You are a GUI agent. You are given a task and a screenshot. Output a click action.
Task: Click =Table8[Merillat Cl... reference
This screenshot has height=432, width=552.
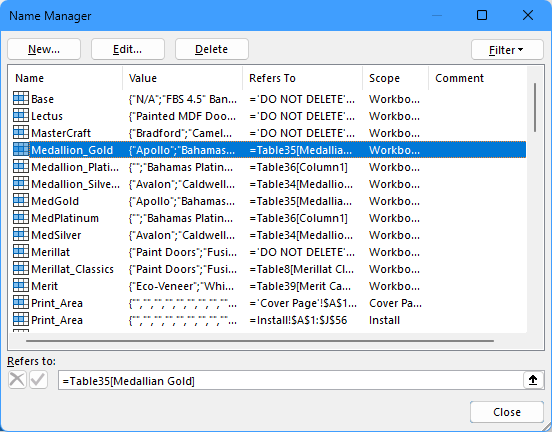pyautogui.click(x=302, y=269)
